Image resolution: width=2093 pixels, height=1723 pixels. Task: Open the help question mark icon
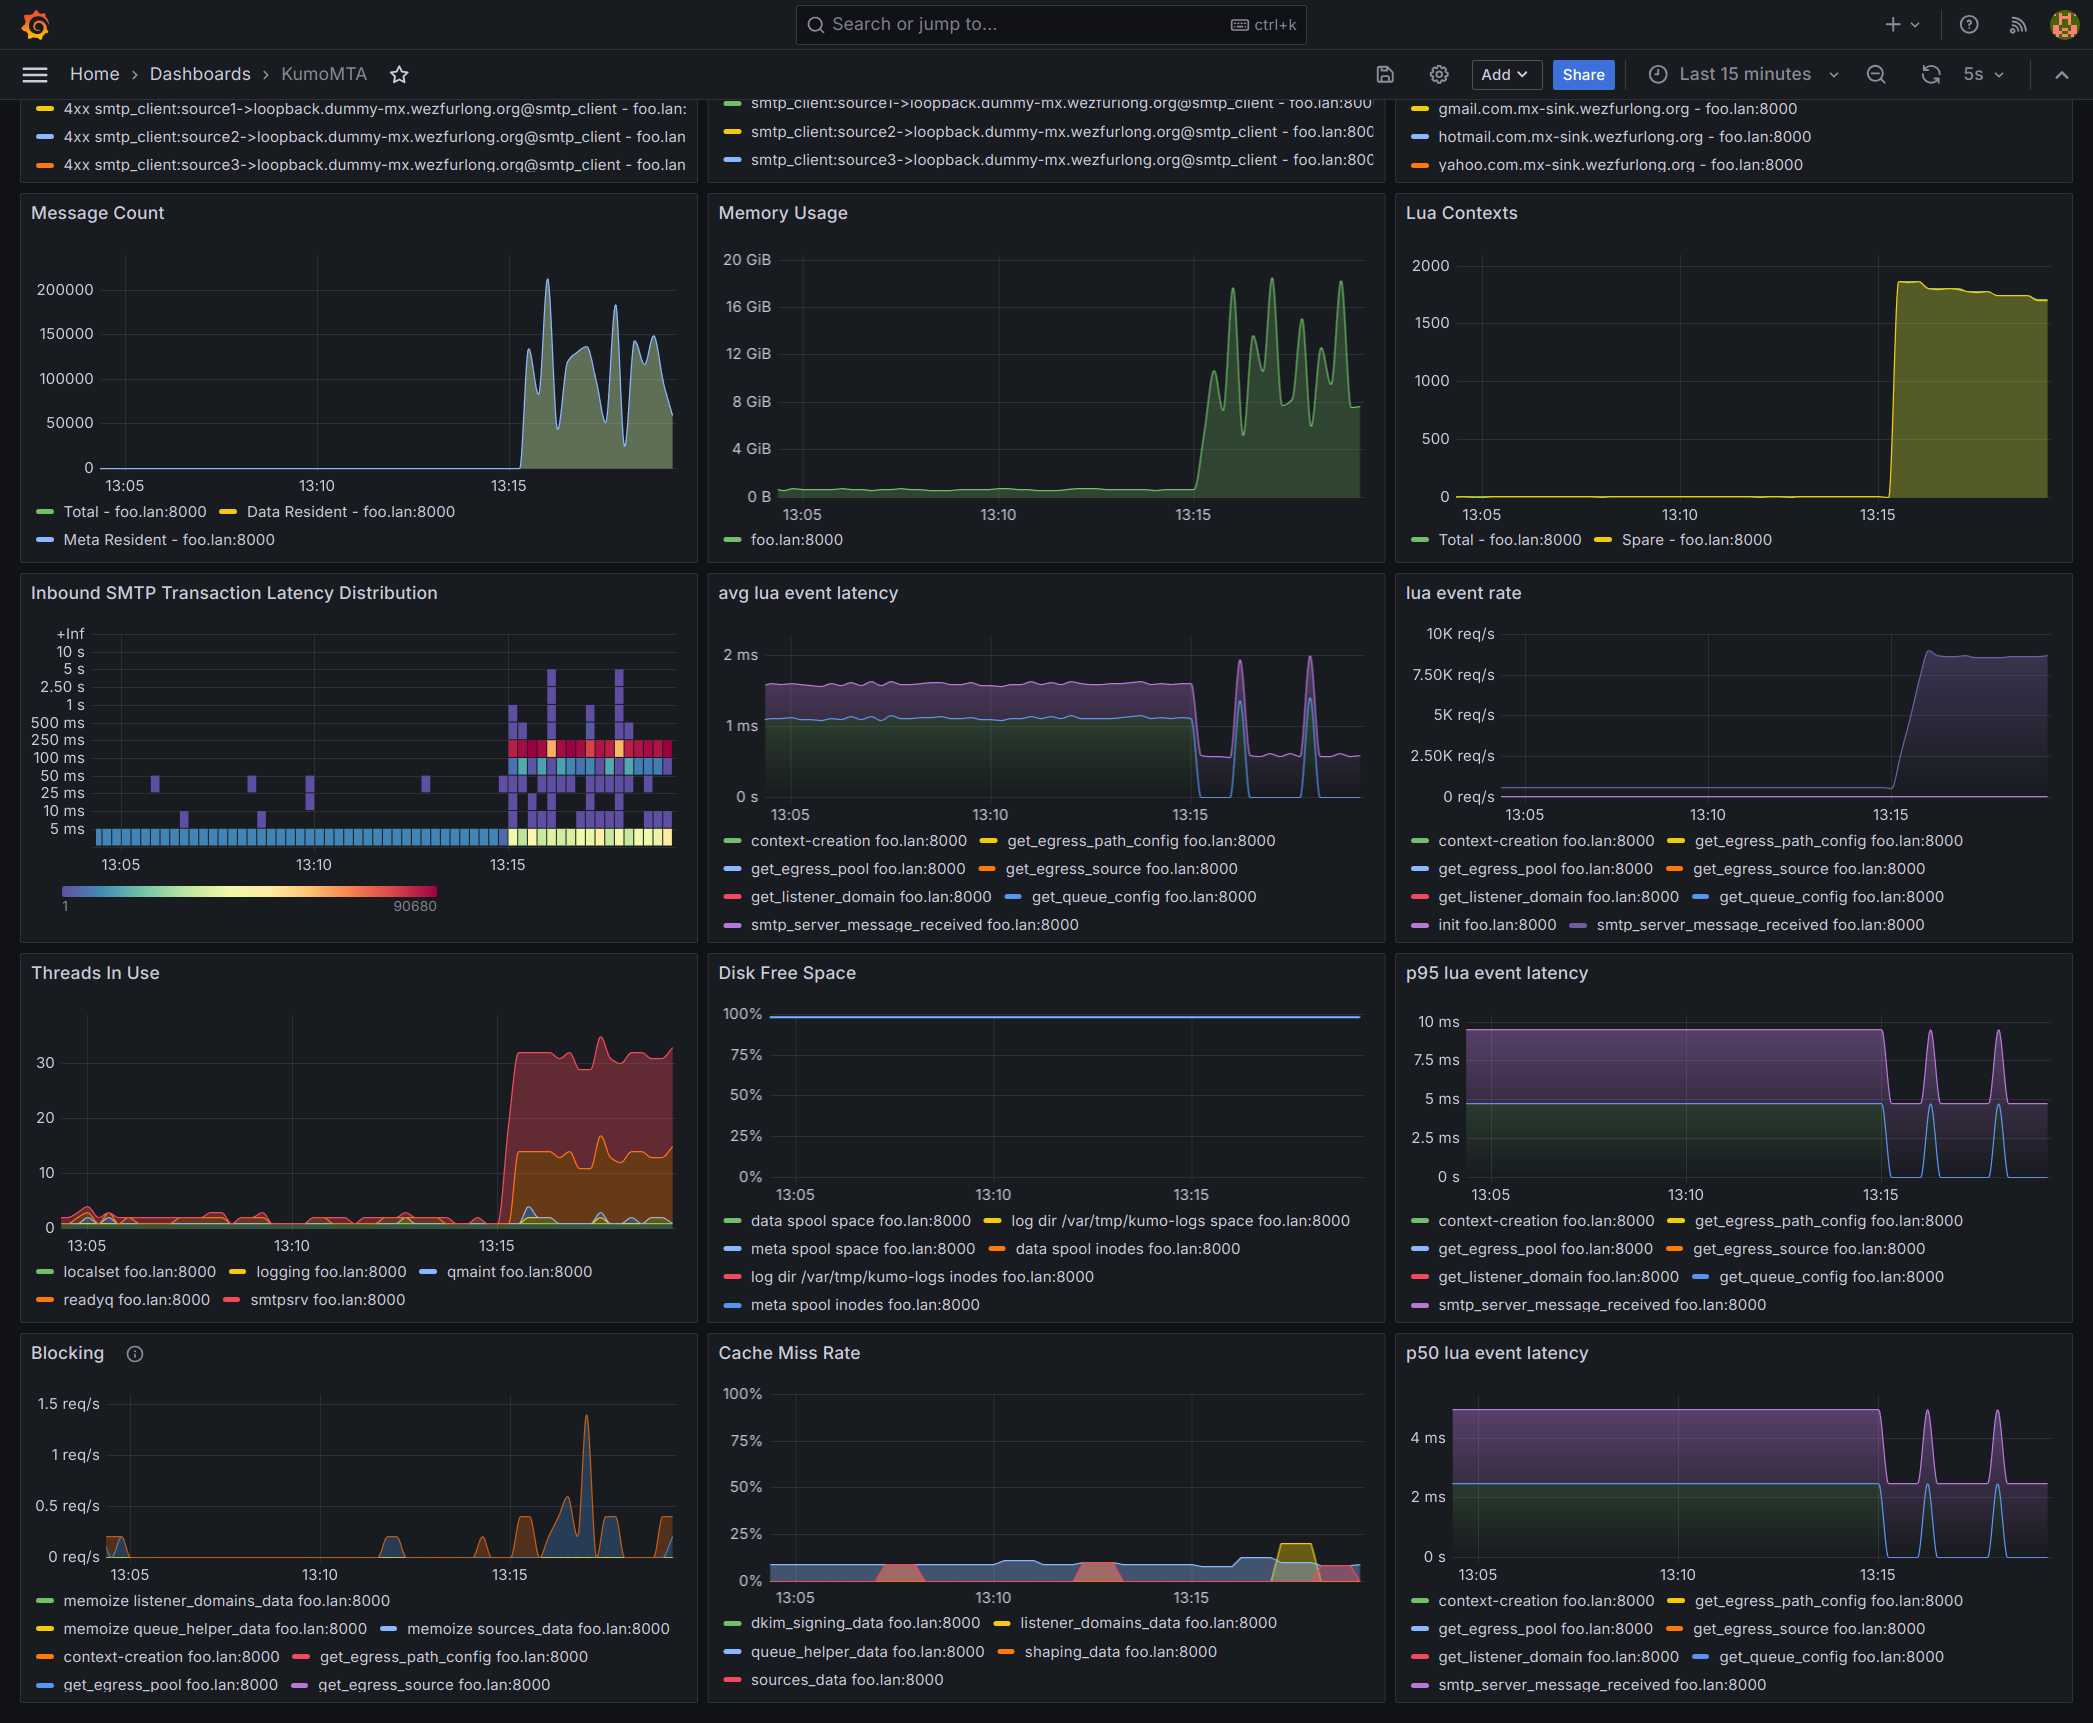(x=1969, y=25)
